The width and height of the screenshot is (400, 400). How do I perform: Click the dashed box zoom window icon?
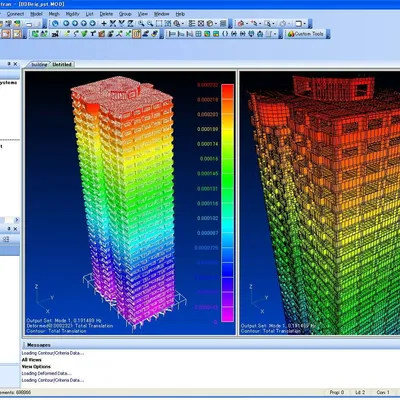[x=159, y=23]
